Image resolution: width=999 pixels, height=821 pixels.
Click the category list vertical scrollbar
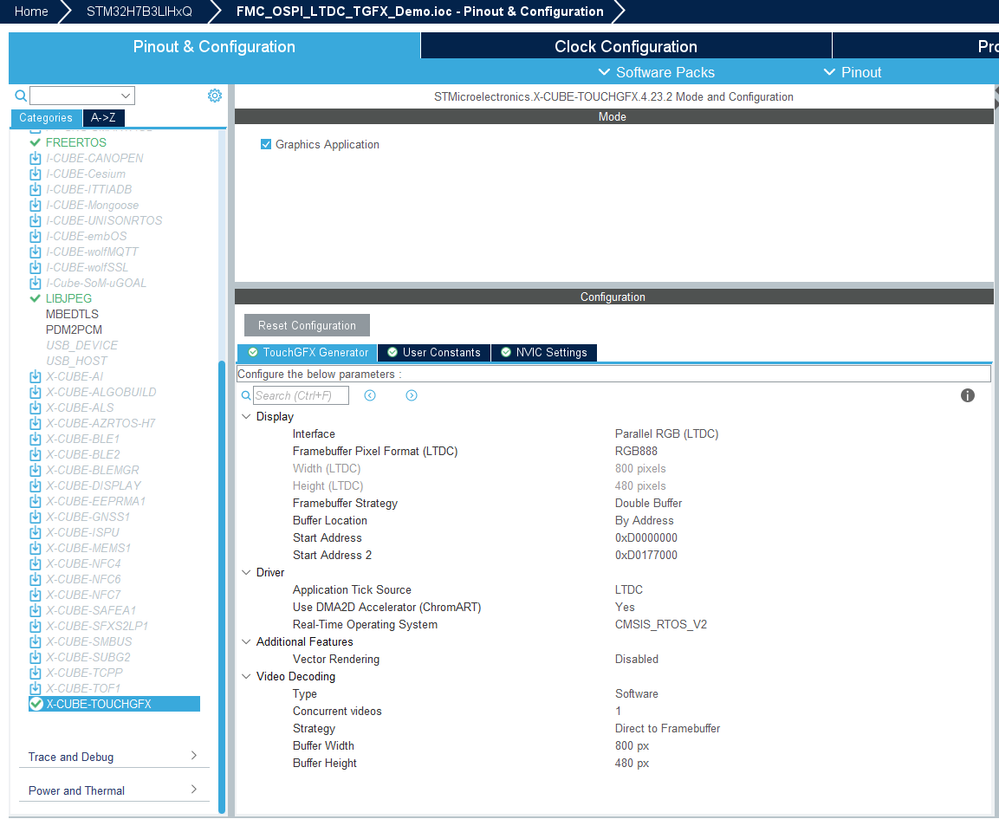pos(222,586)
